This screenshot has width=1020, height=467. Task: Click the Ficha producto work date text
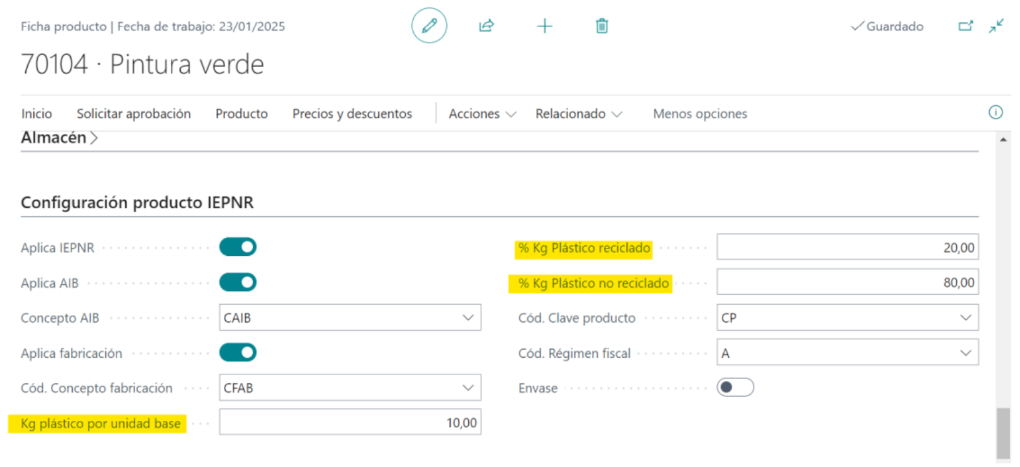(153, 27)
